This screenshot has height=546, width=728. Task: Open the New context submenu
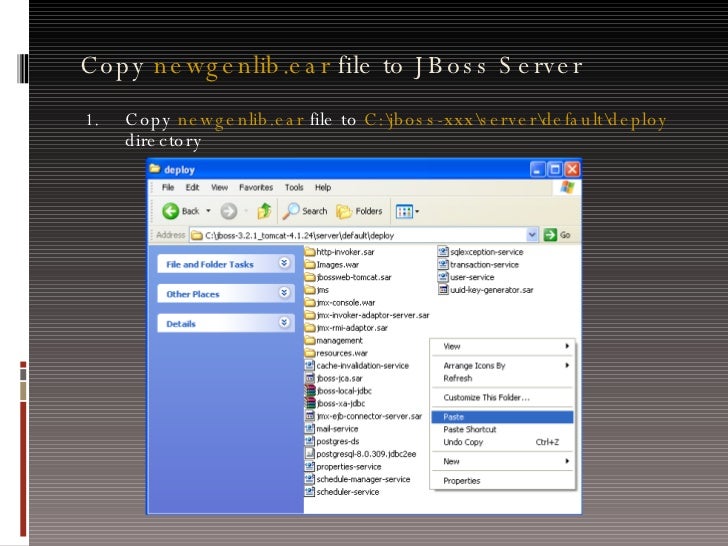[x=502, y=461]
